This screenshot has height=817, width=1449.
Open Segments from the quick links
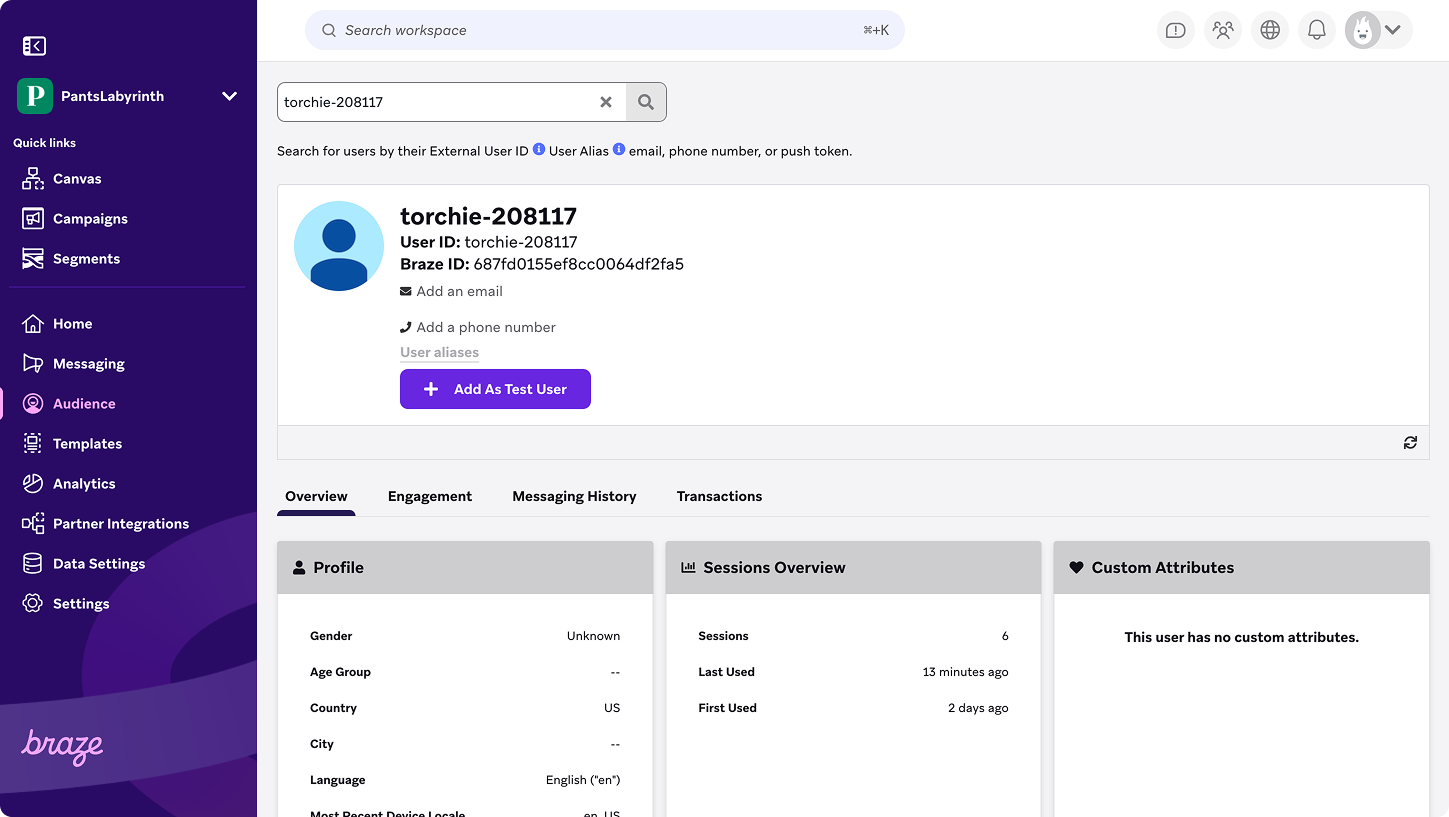pos(33,258)
